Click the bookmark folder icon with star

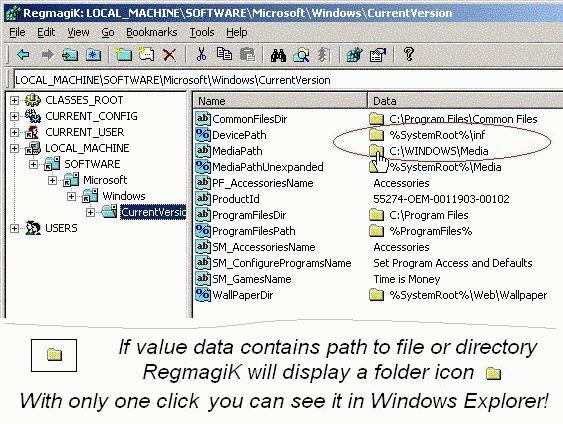click(93, 55)
